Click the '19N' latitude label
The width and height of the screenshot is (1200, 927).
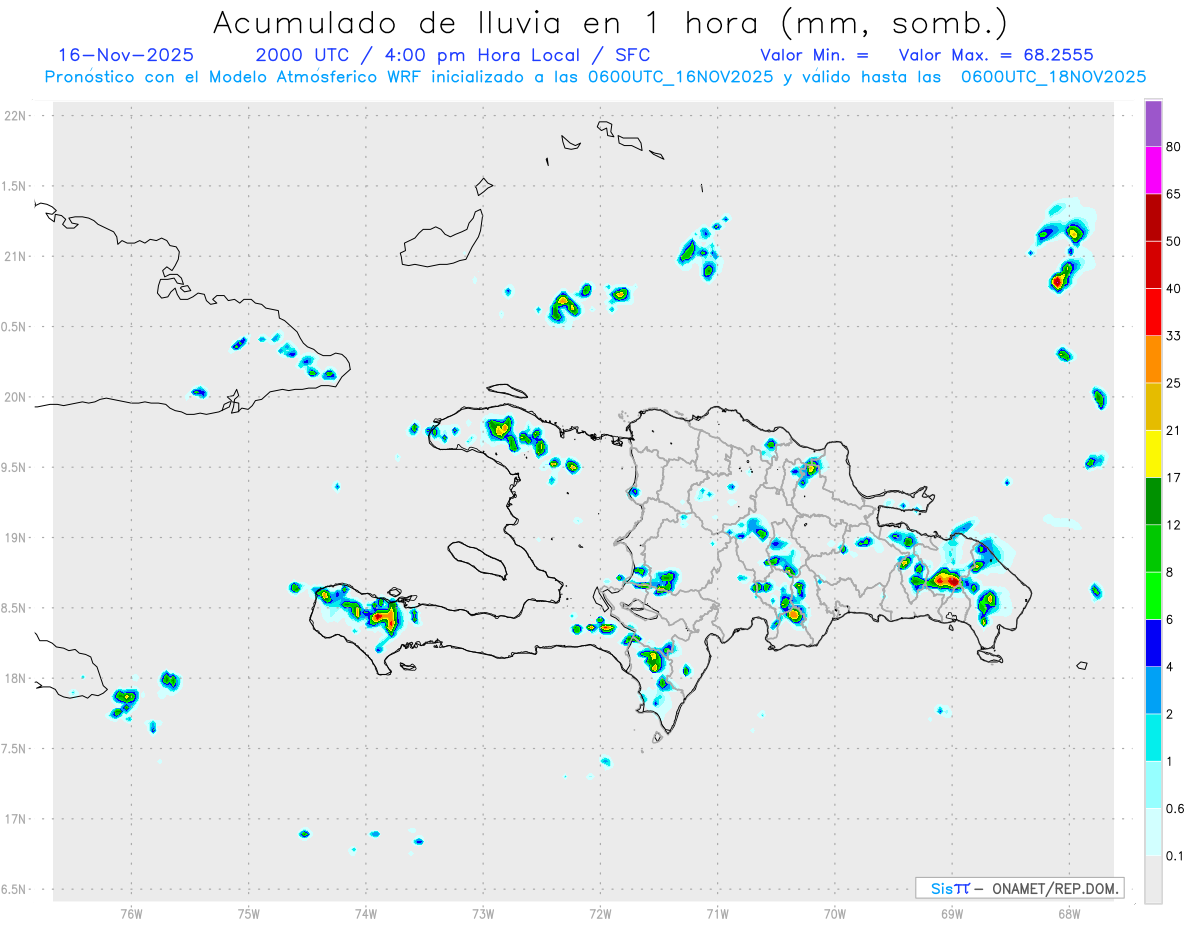click(15, 538)
